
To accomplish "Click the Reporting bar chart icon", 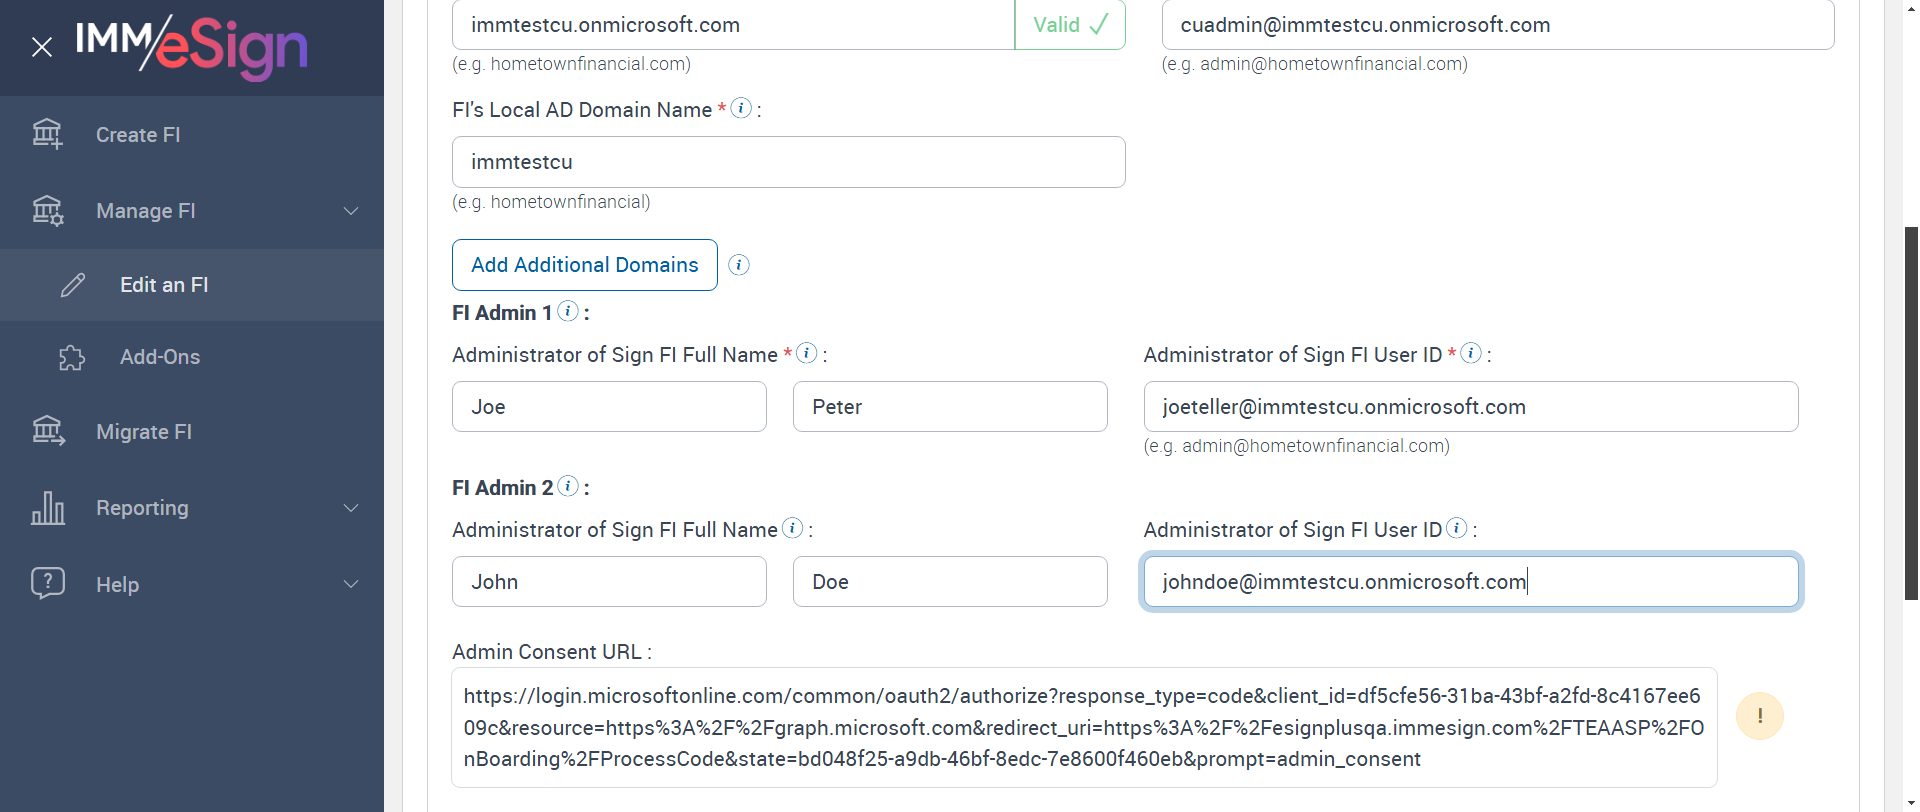I will coord(47,508).
